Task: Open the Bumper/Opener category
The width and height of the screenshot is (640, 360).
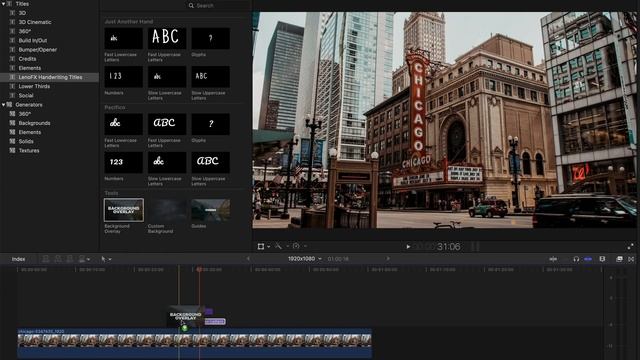Action: [38, 50]
